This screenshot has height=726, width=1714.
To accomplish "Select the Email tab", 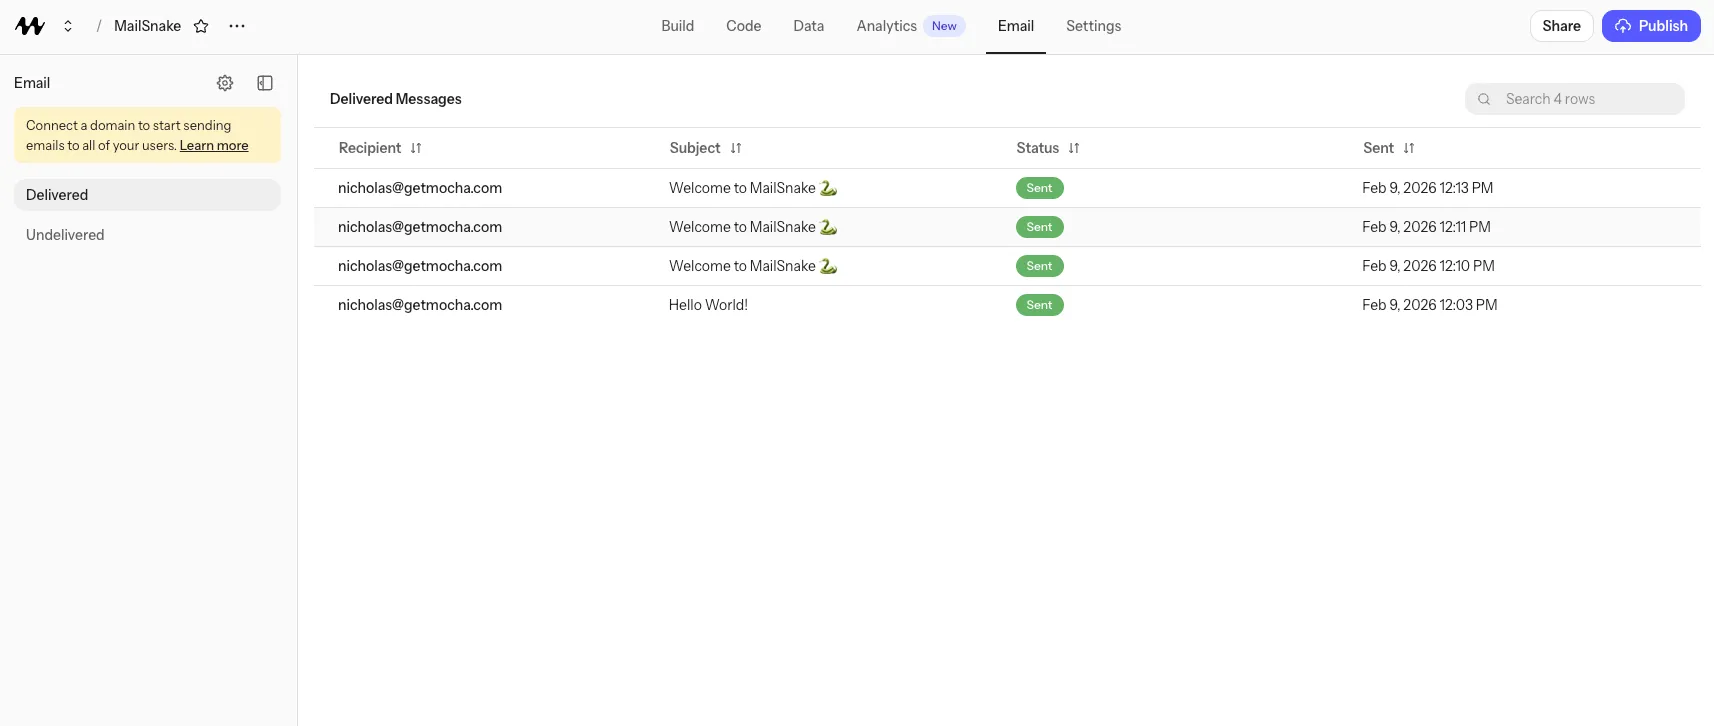I will 1016,26.
